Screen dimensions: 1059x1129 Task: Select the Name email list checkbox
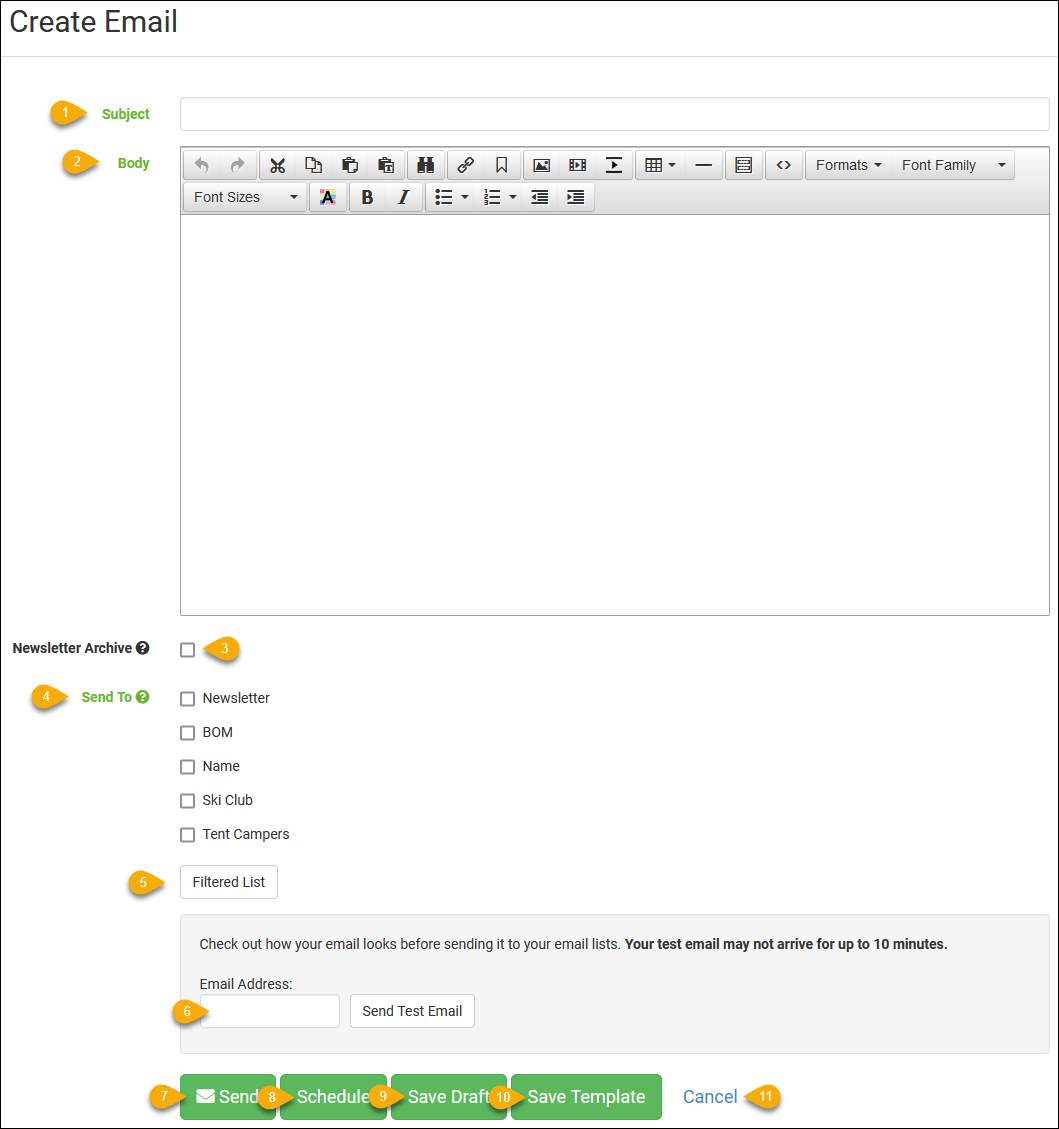coord(187,767)
